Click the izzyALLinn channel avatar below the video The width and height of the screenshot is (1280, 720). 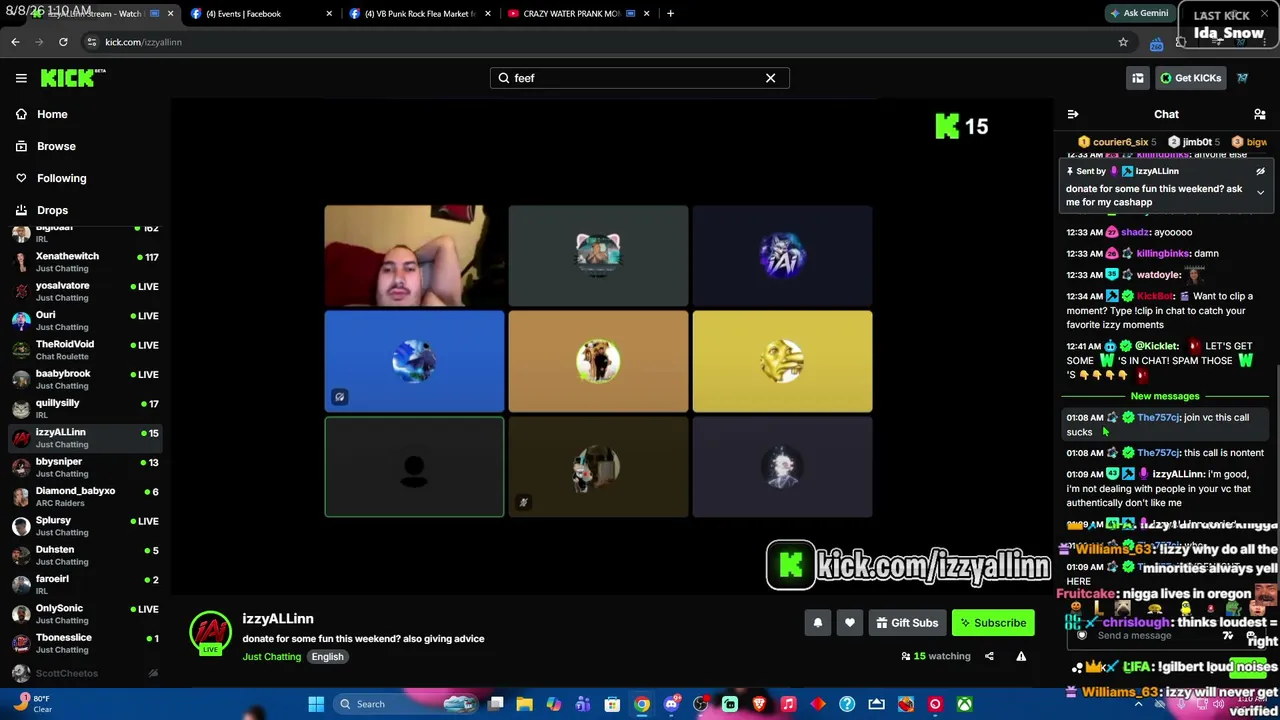click(x=210, y=632)
